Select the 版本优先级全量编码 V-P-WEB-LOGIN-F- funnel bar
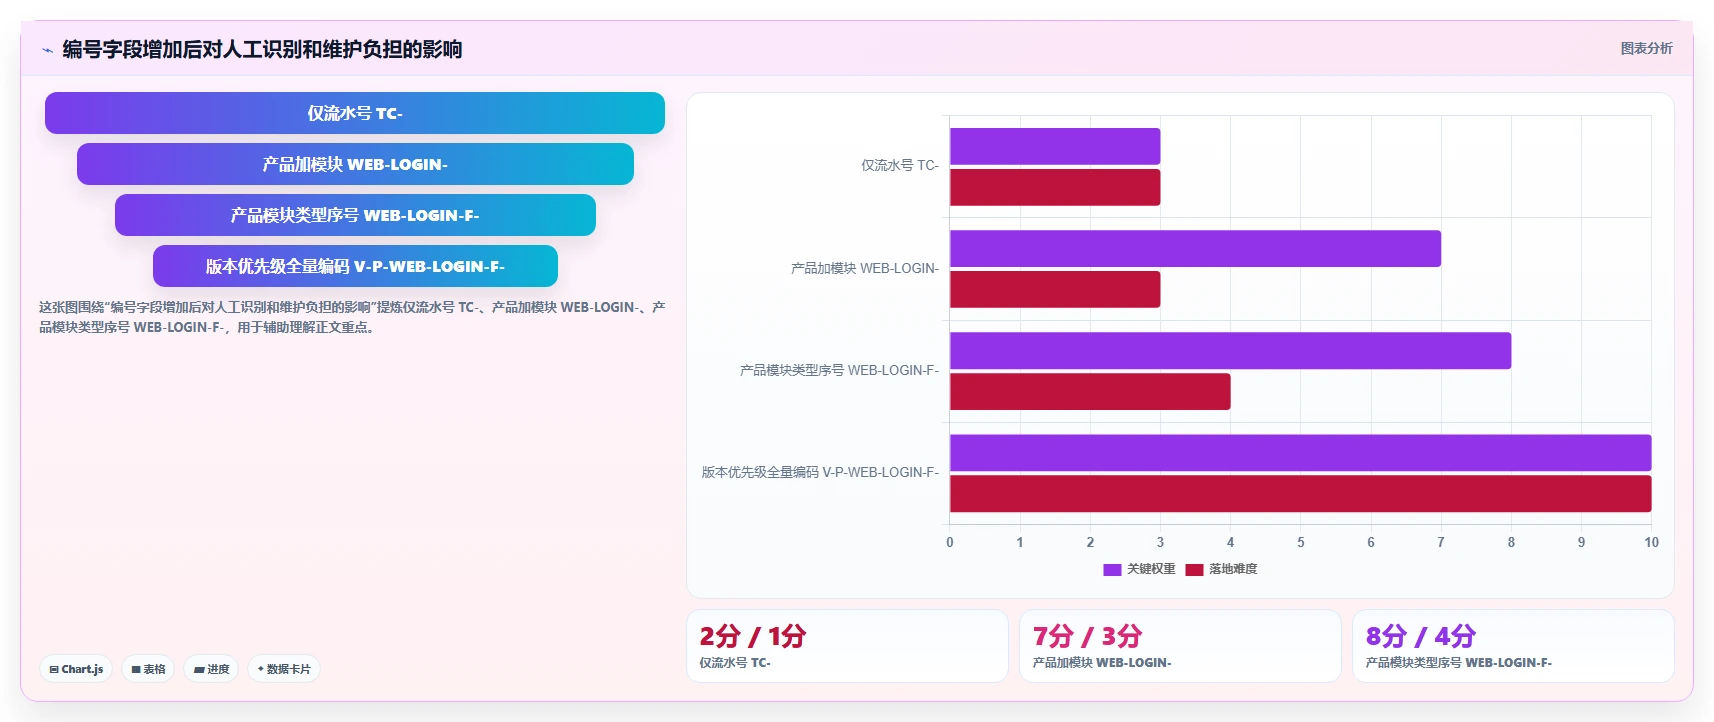The width and height of the screenshot is (1714, 722). [355, 266]
